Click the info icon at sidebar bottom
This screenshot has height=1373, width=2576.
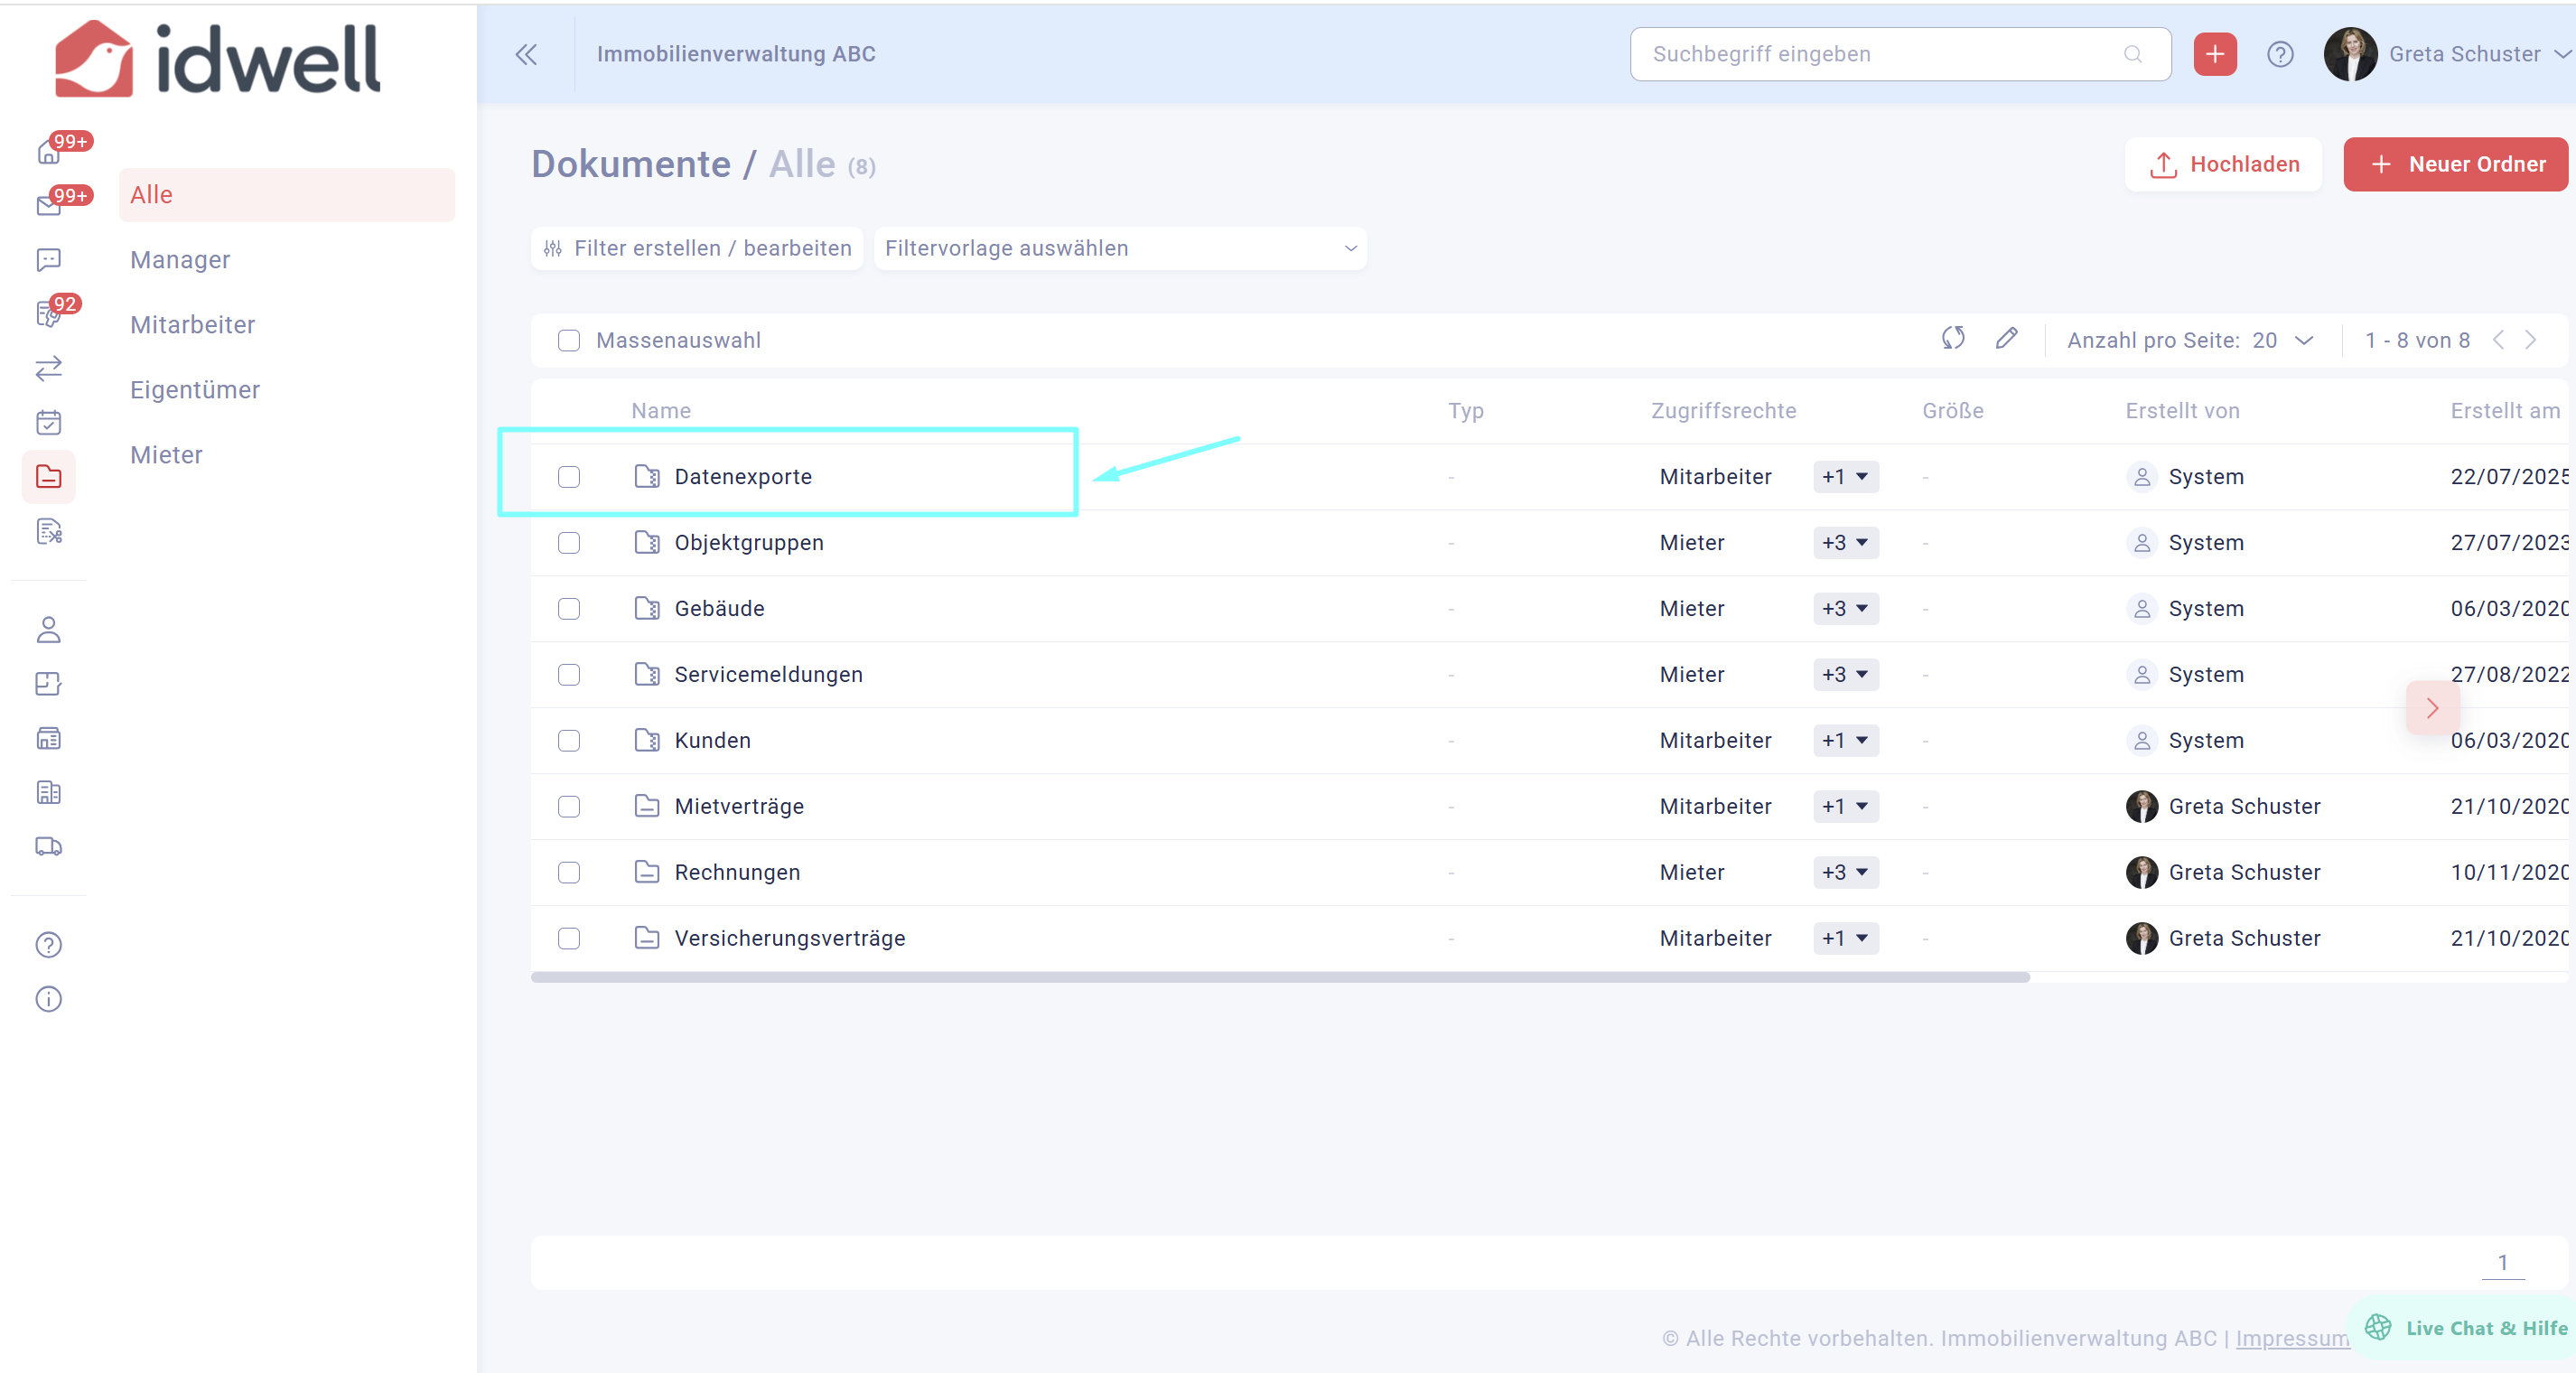point(48,999)
